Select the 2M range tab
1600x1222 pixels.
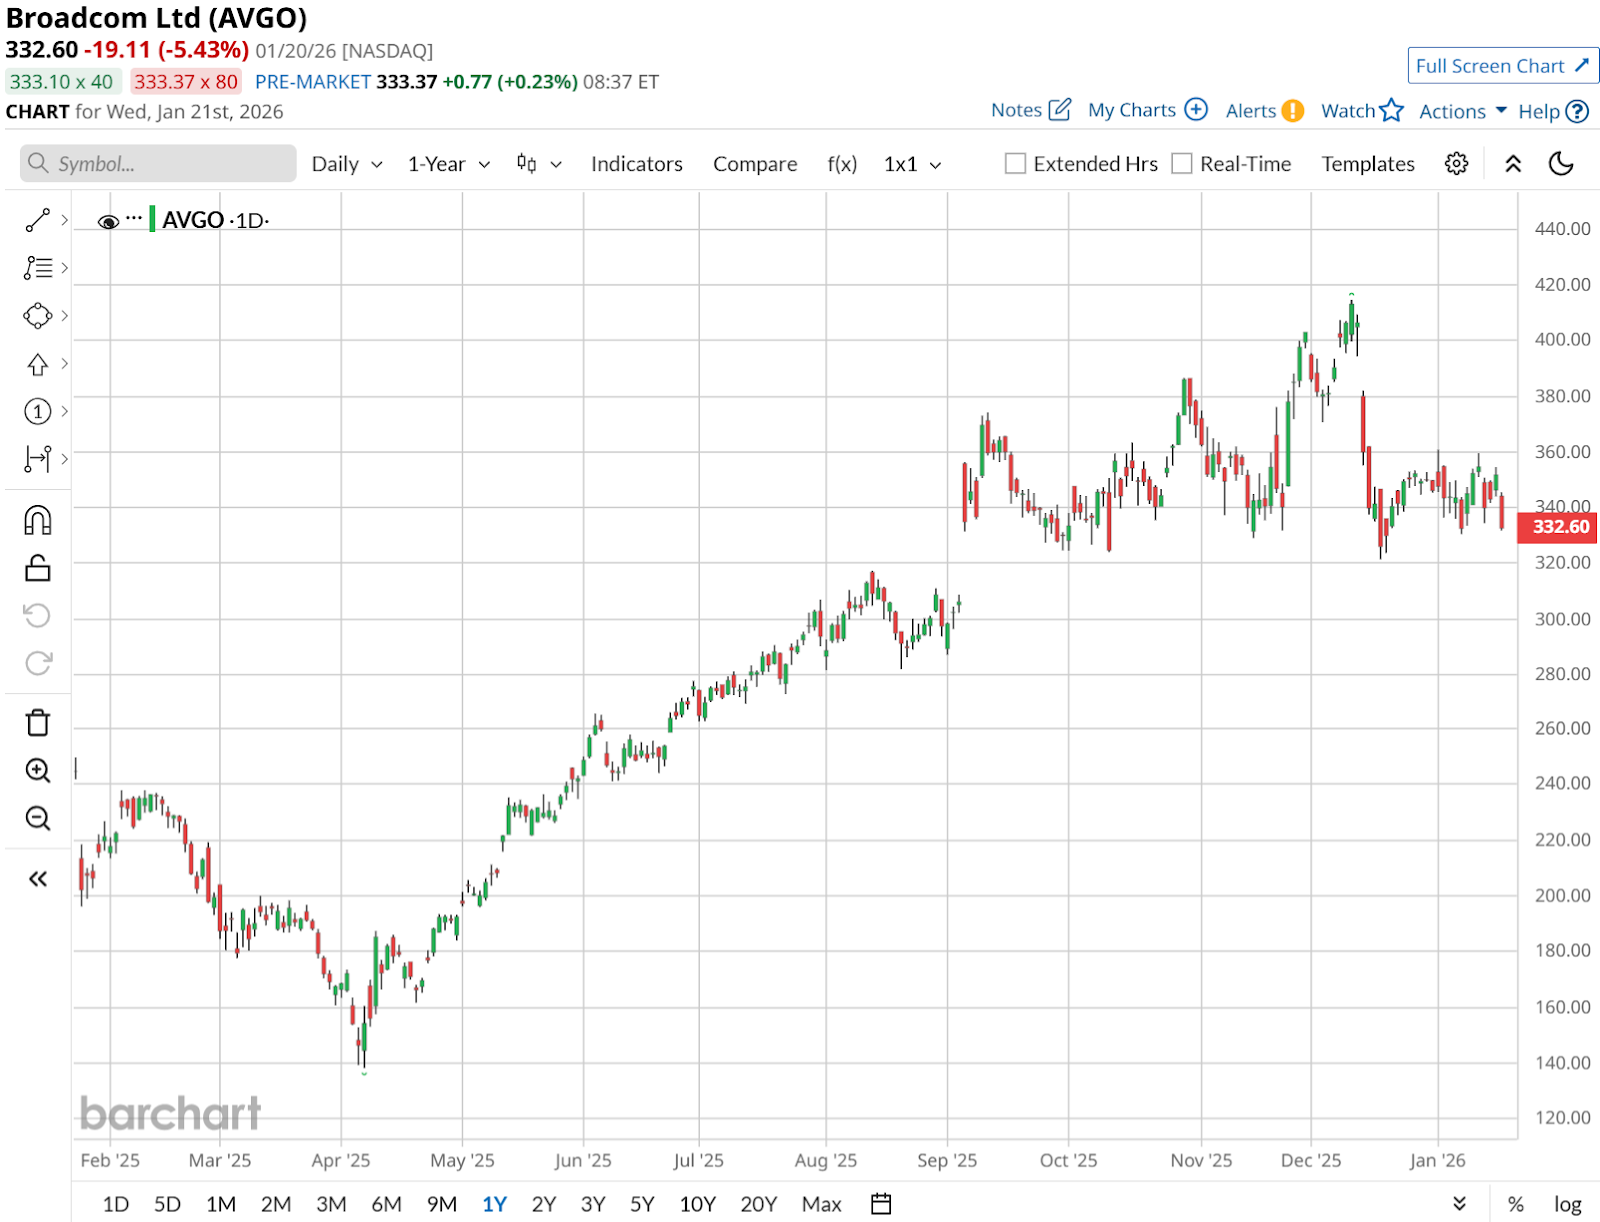tap(276, 1204)
